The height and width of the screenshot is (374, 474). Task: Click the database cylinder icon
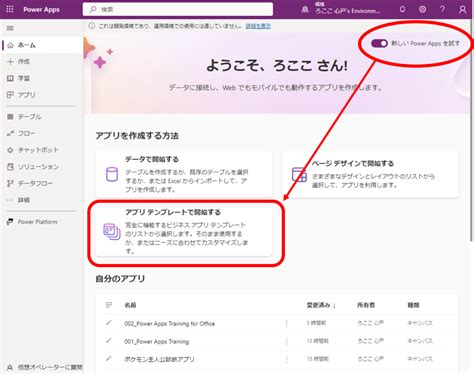(x=112, y=174)
